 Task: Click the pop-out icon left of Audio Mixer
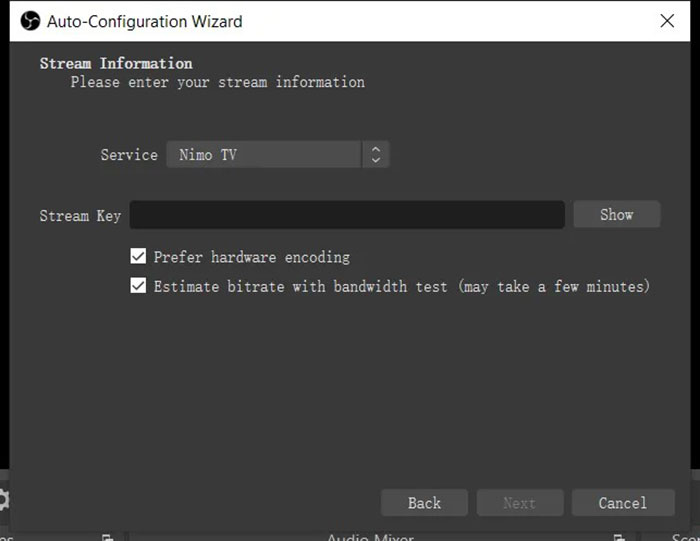pos(107,537)
